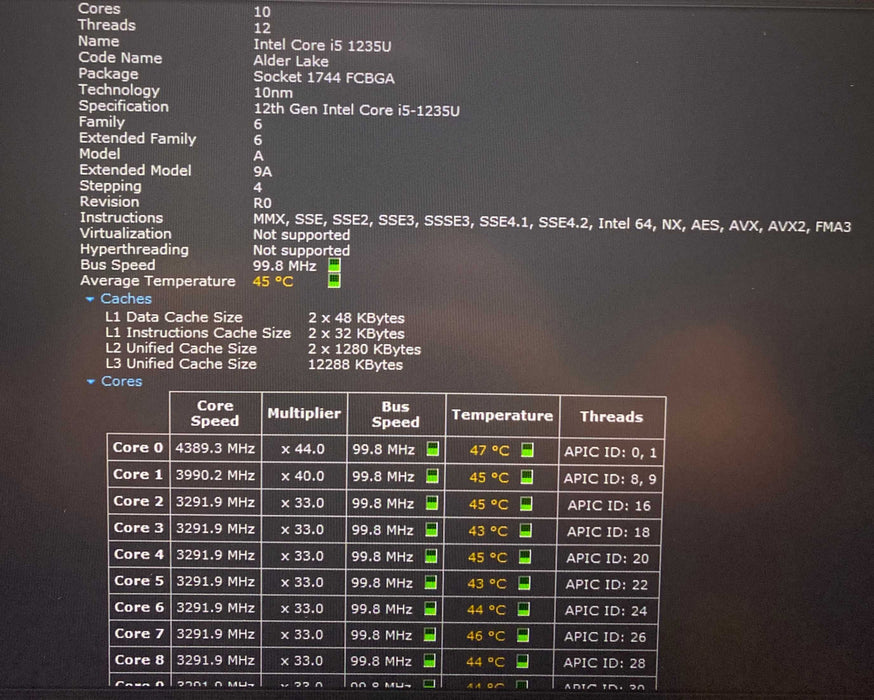
Task: Click the L1 Instructions Cache Size row
Action: click(255, 333)
